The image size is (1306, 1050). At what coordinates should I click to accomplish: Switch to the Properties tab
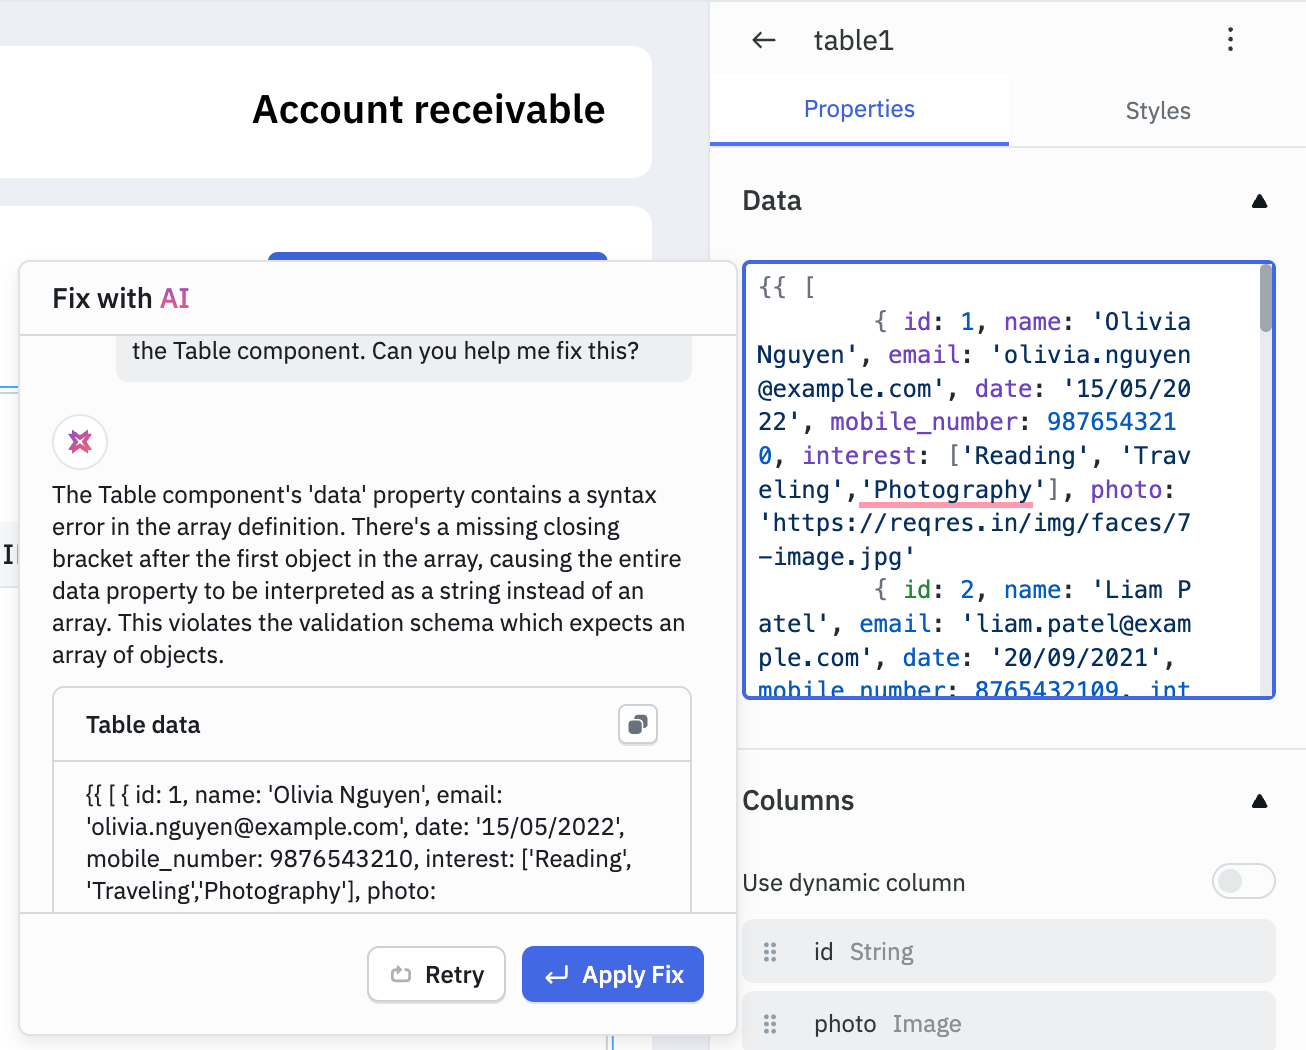859,109
